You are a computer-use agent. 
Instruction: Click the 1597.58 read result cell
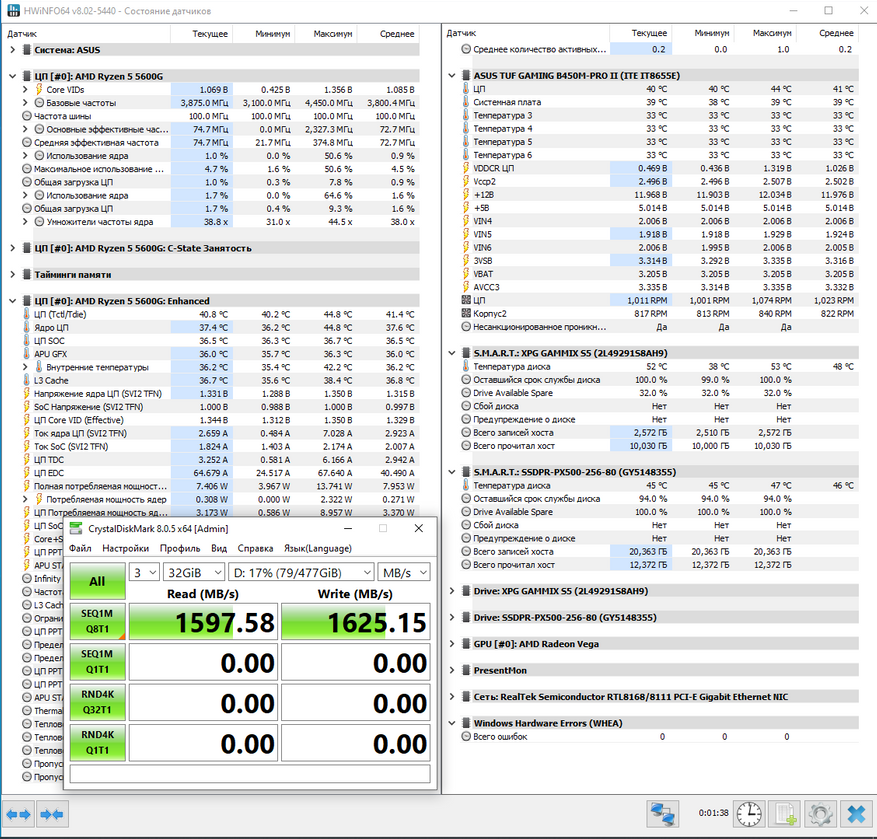[204, 622]
